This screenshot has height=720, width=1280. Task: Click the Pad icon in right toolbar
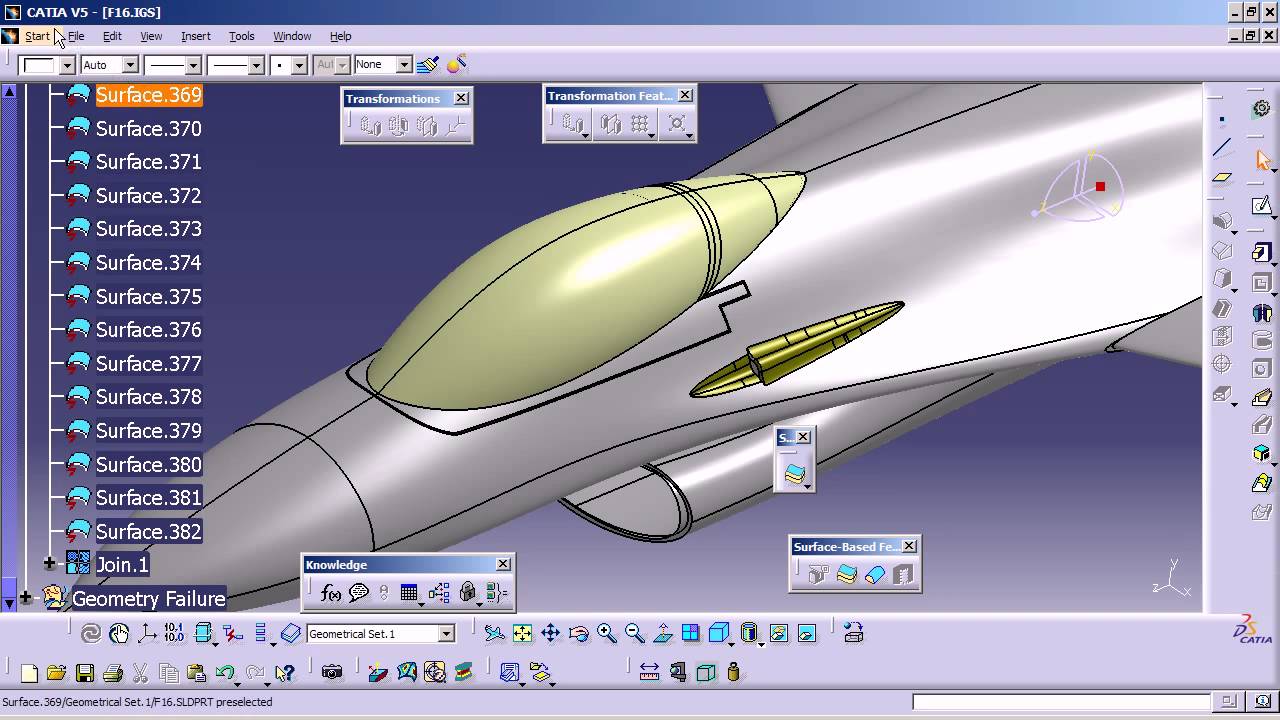(1262, 251)
